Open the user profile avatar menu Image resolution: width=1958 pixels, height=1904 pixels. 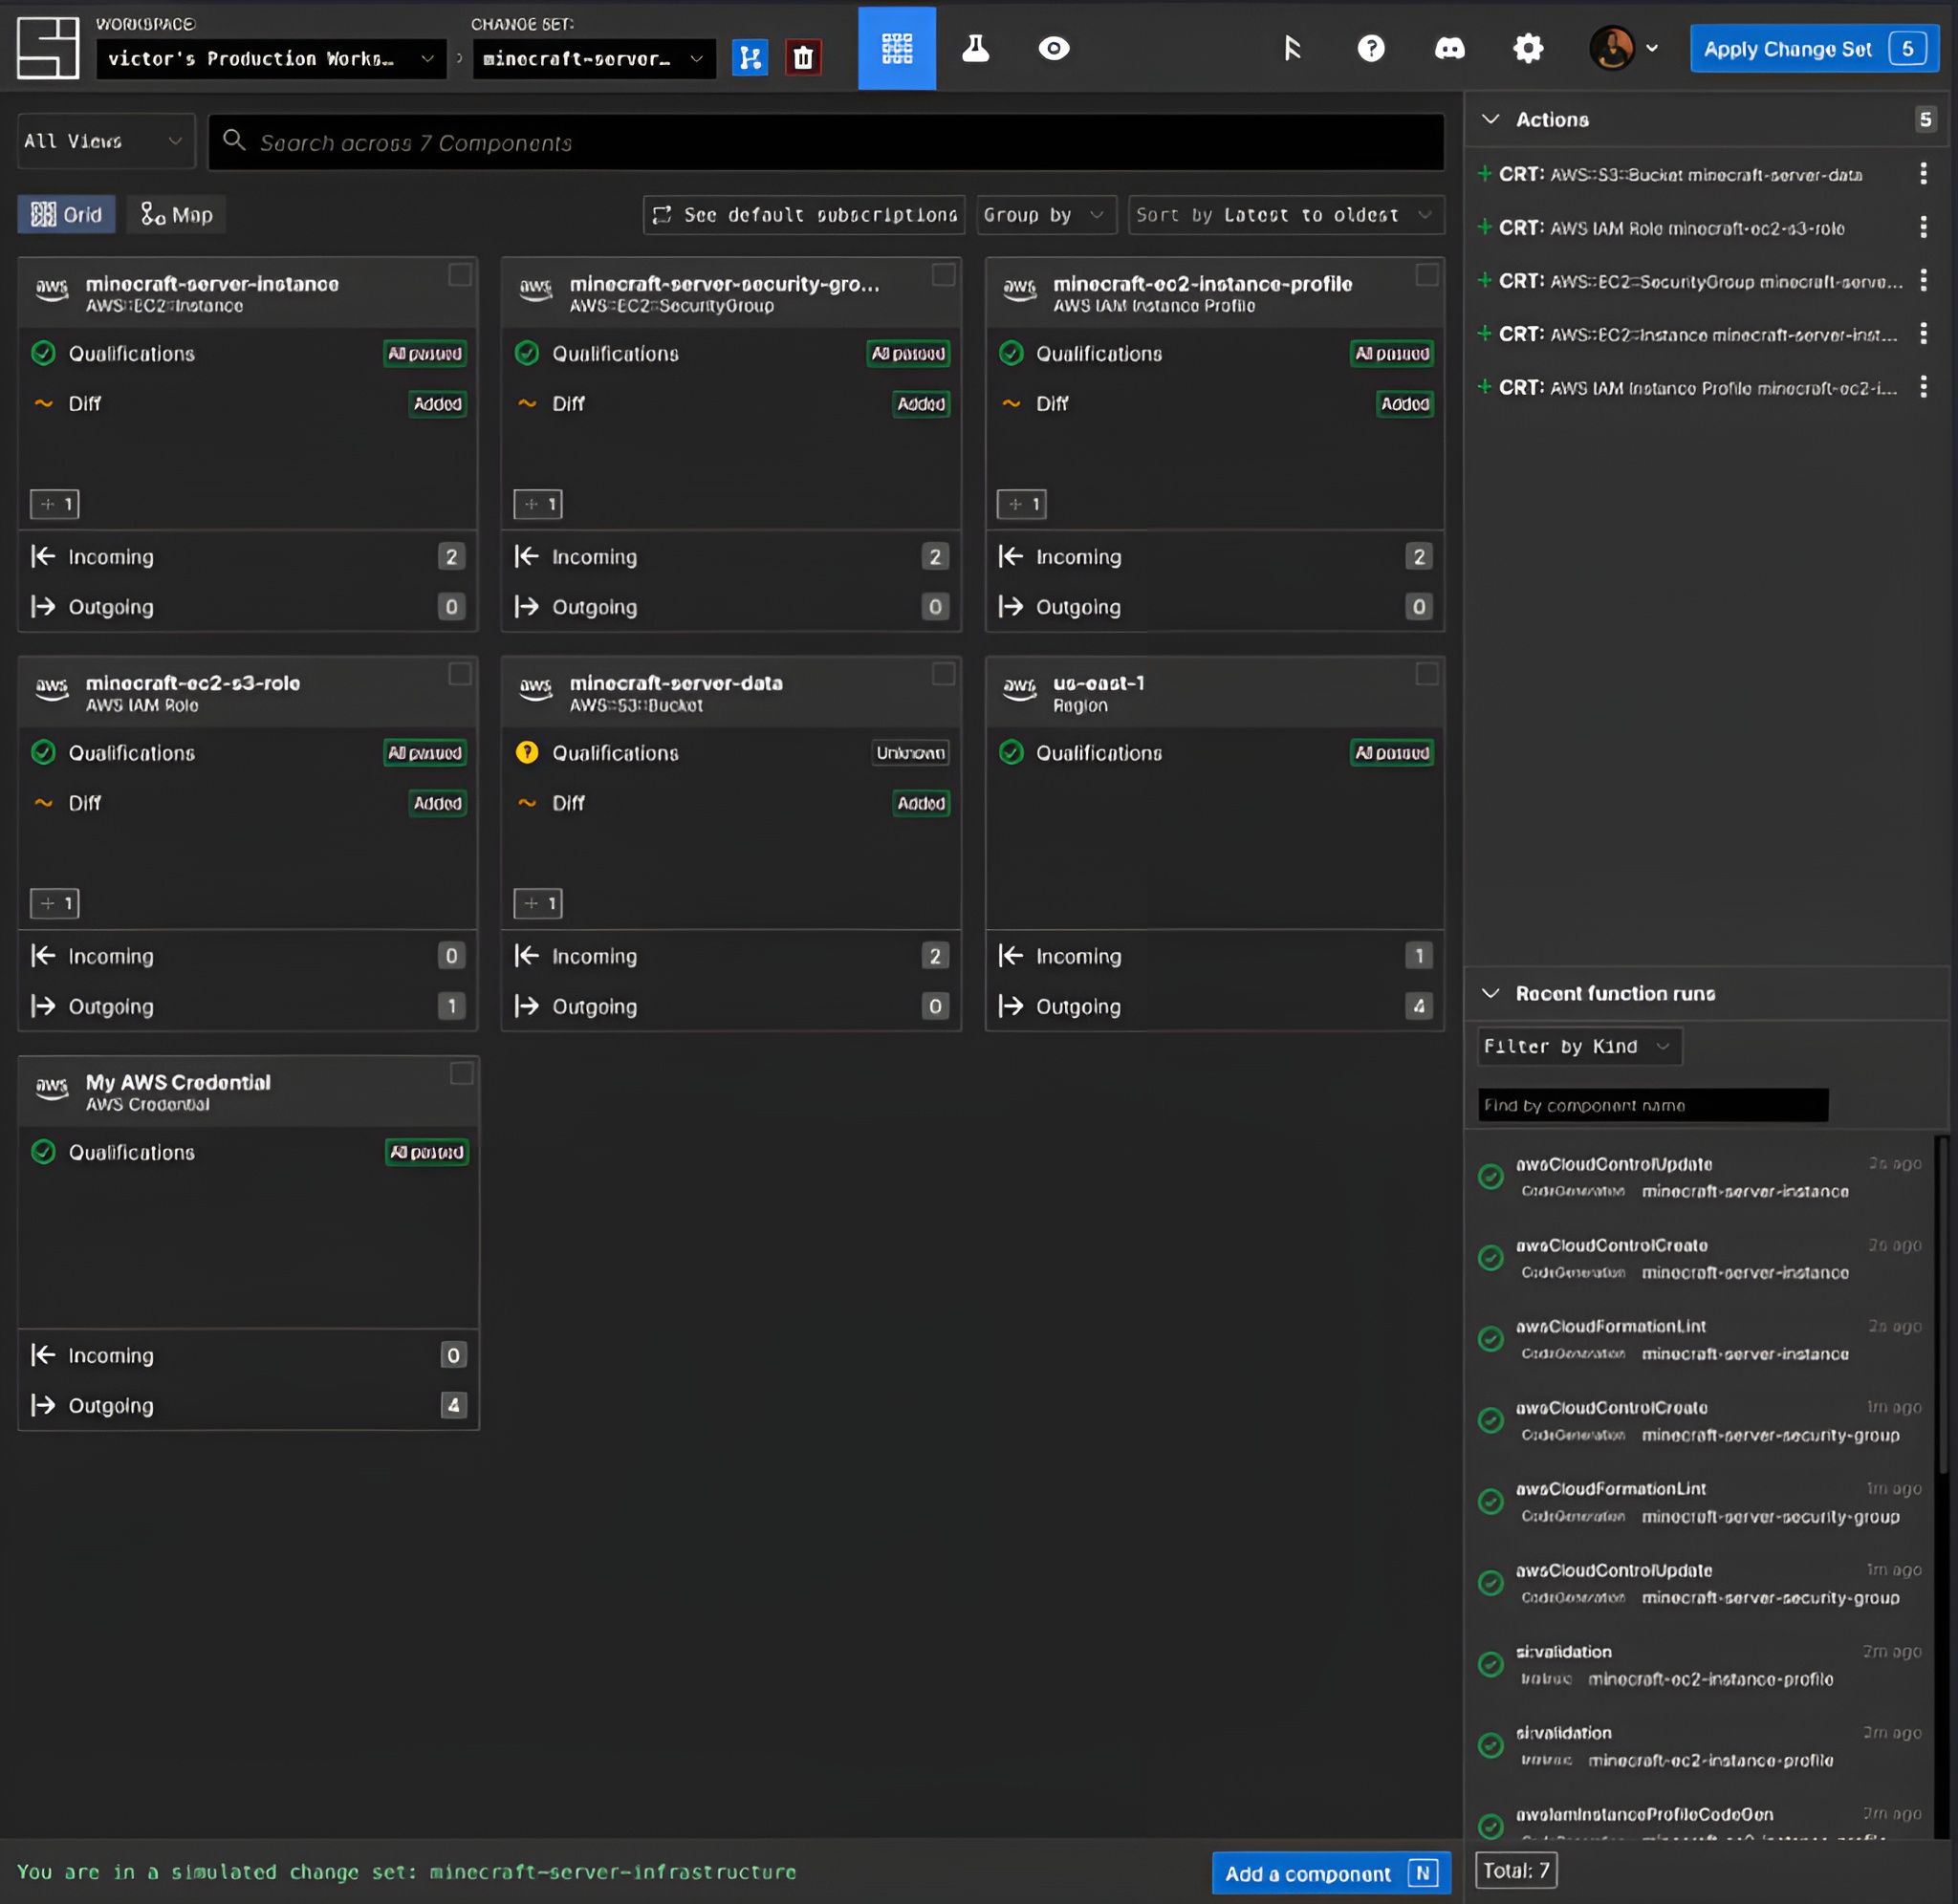[x=1612, y=48]
